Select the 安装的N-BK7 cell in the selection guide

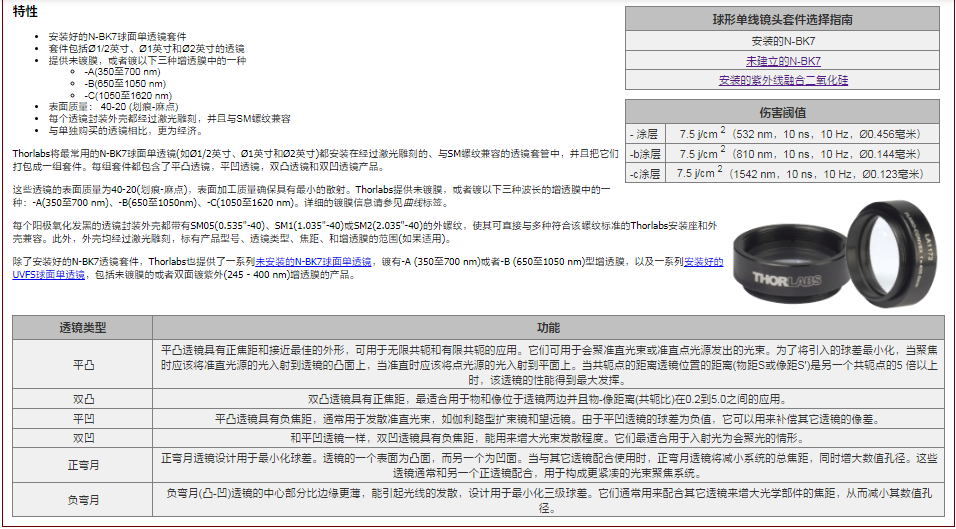point(783,41)
